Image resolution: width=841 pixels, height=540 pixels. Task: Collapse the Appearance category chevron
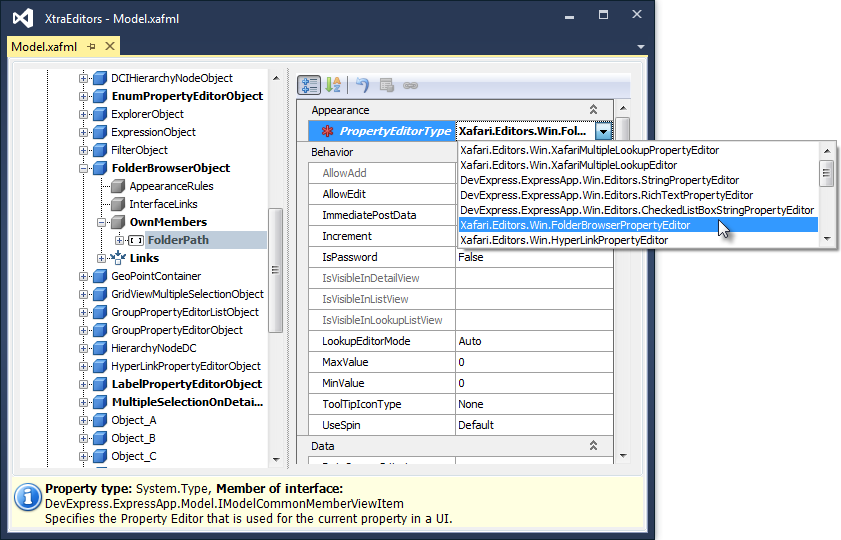tap(593, 110)
